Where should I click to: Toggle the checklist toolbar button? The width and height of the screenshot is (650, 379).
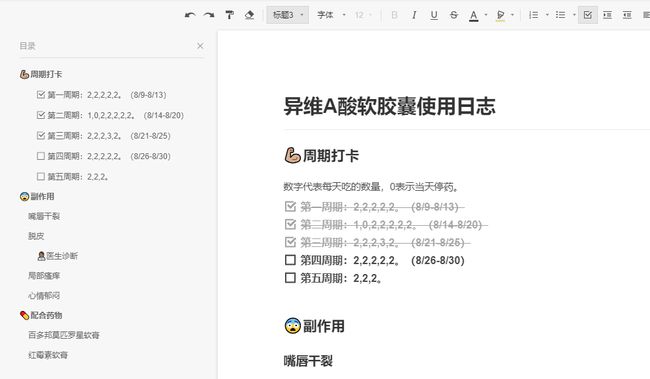tap(587, 15)
